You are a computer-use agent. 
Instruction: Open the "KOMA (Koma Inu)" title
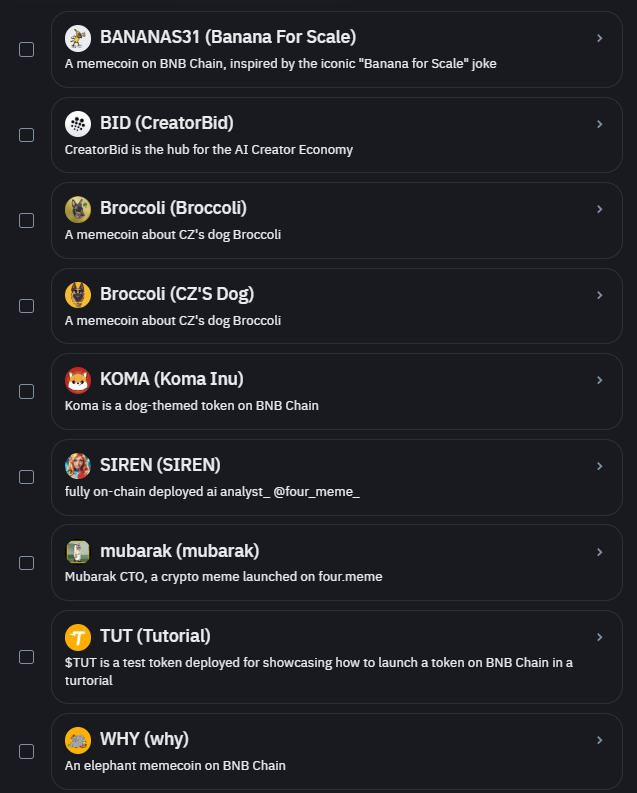(172, 380)
